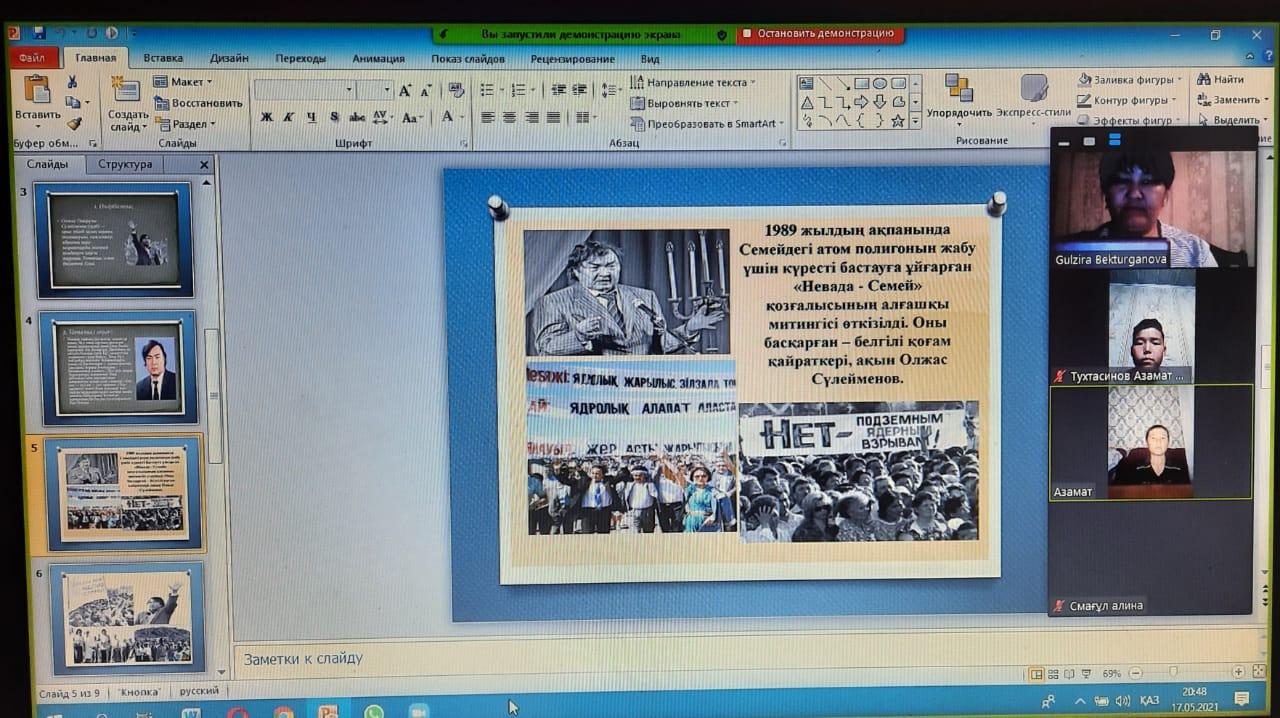1280x718 pixels.
Task: Toggle underline (Ч) formatting
Action: (311, 117)
